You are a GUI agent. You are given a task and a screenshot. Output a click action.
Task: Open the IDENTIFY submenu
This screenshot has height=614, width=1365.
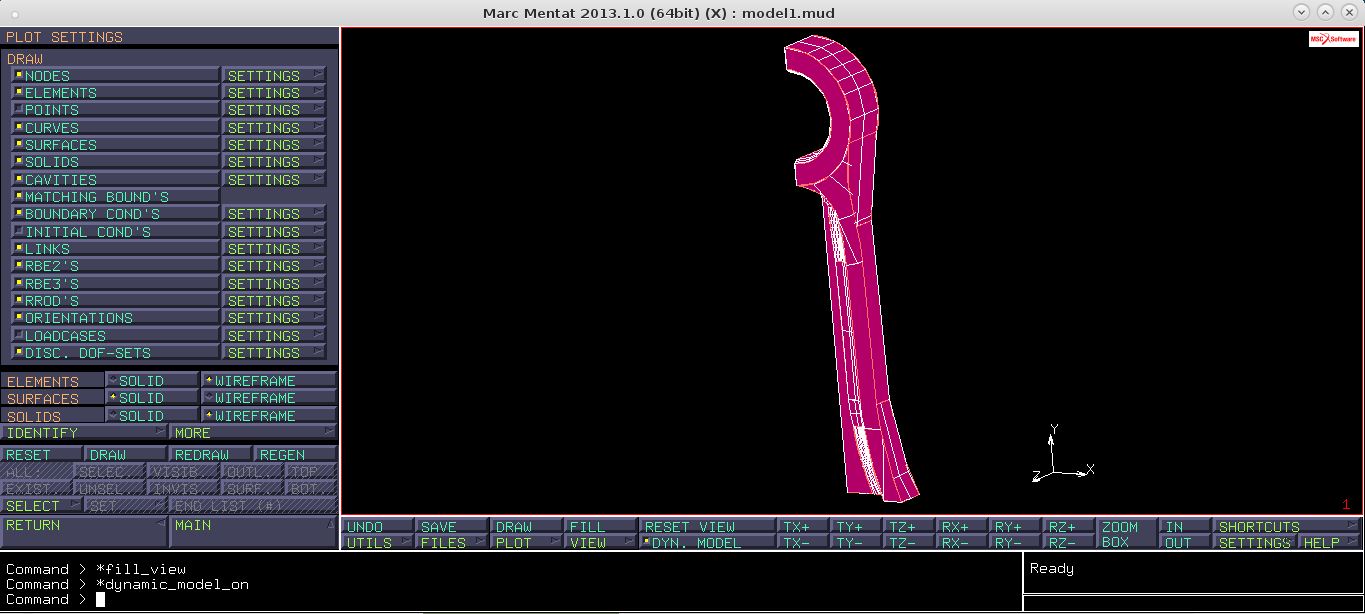(x=85, y=433)
